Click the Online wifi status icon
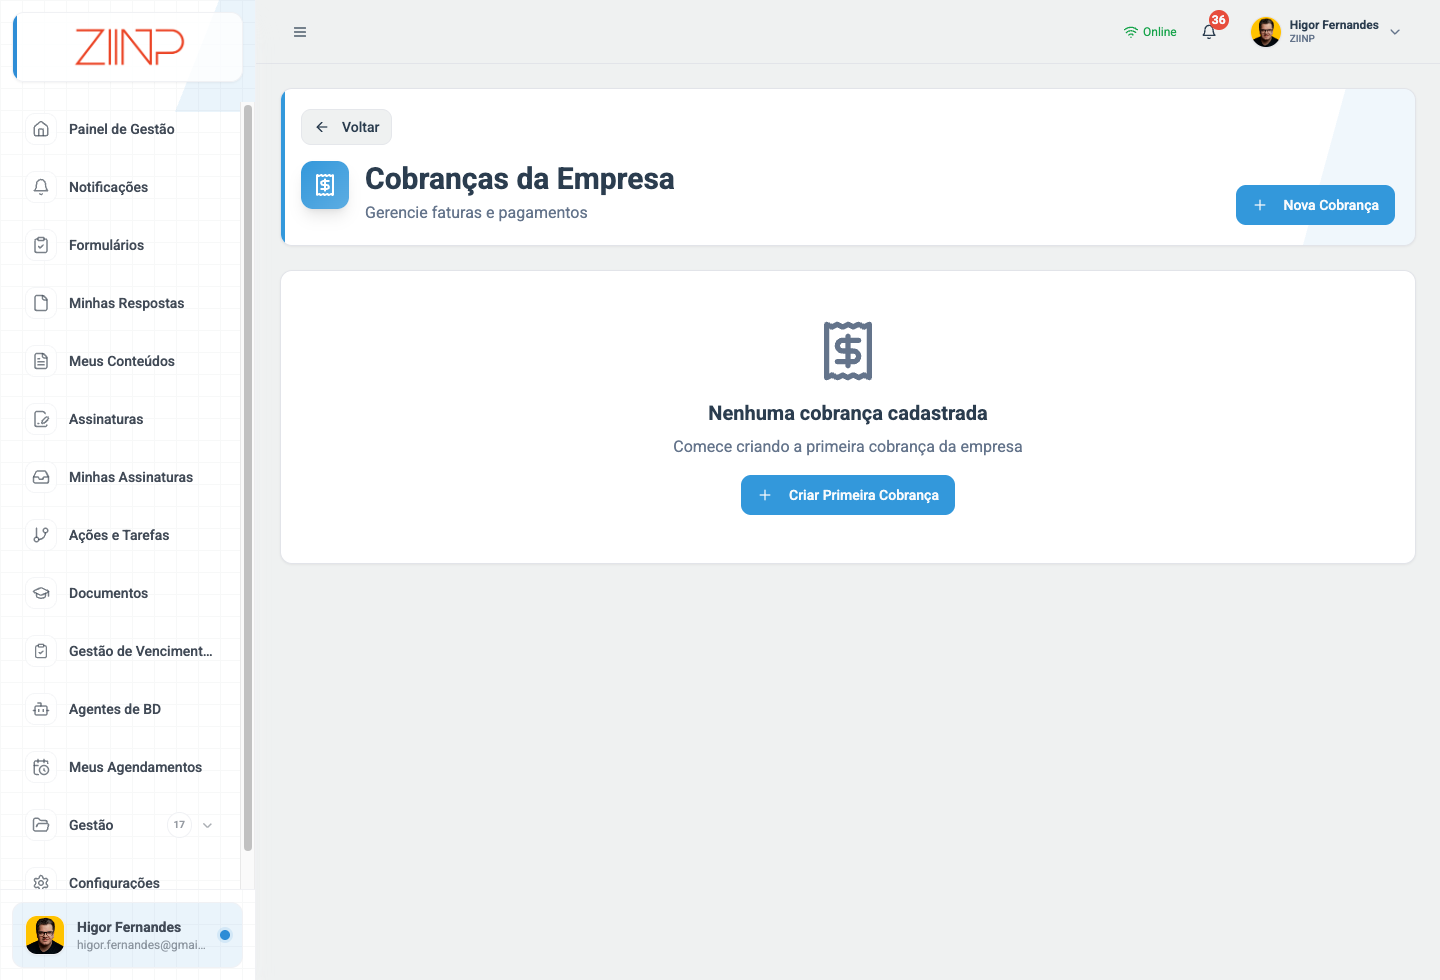The width and height of the screenshot is (1440, 980). 1131,32
